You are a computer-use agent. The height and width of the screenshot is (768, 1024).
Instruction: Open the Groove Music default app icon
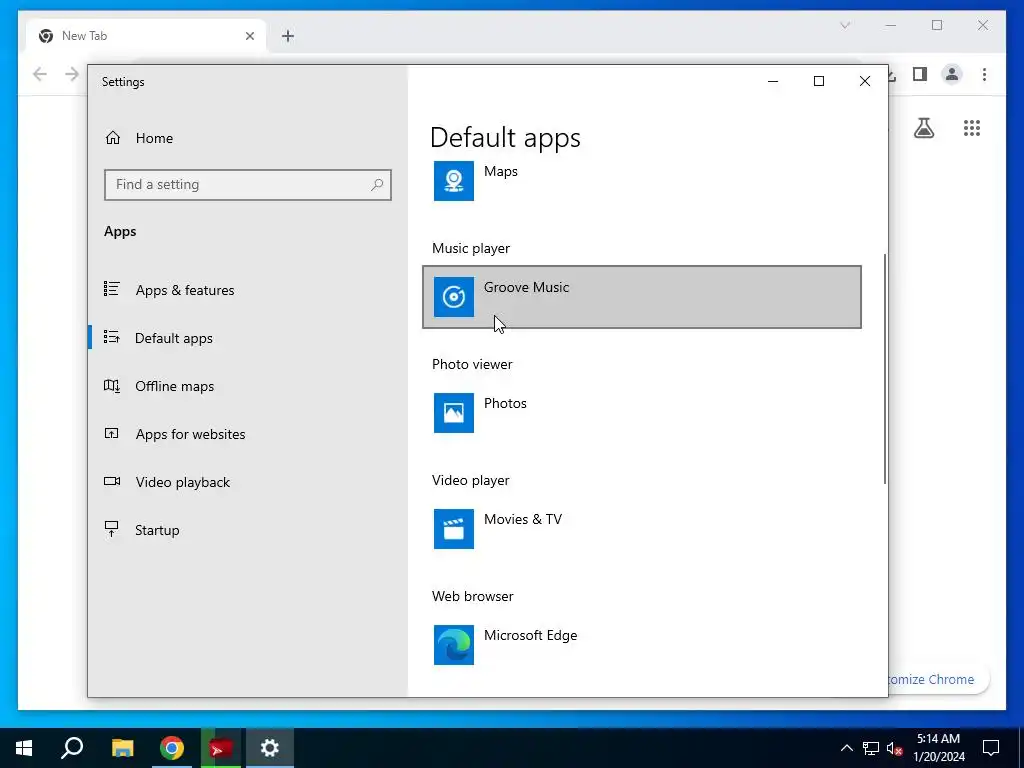454,297
